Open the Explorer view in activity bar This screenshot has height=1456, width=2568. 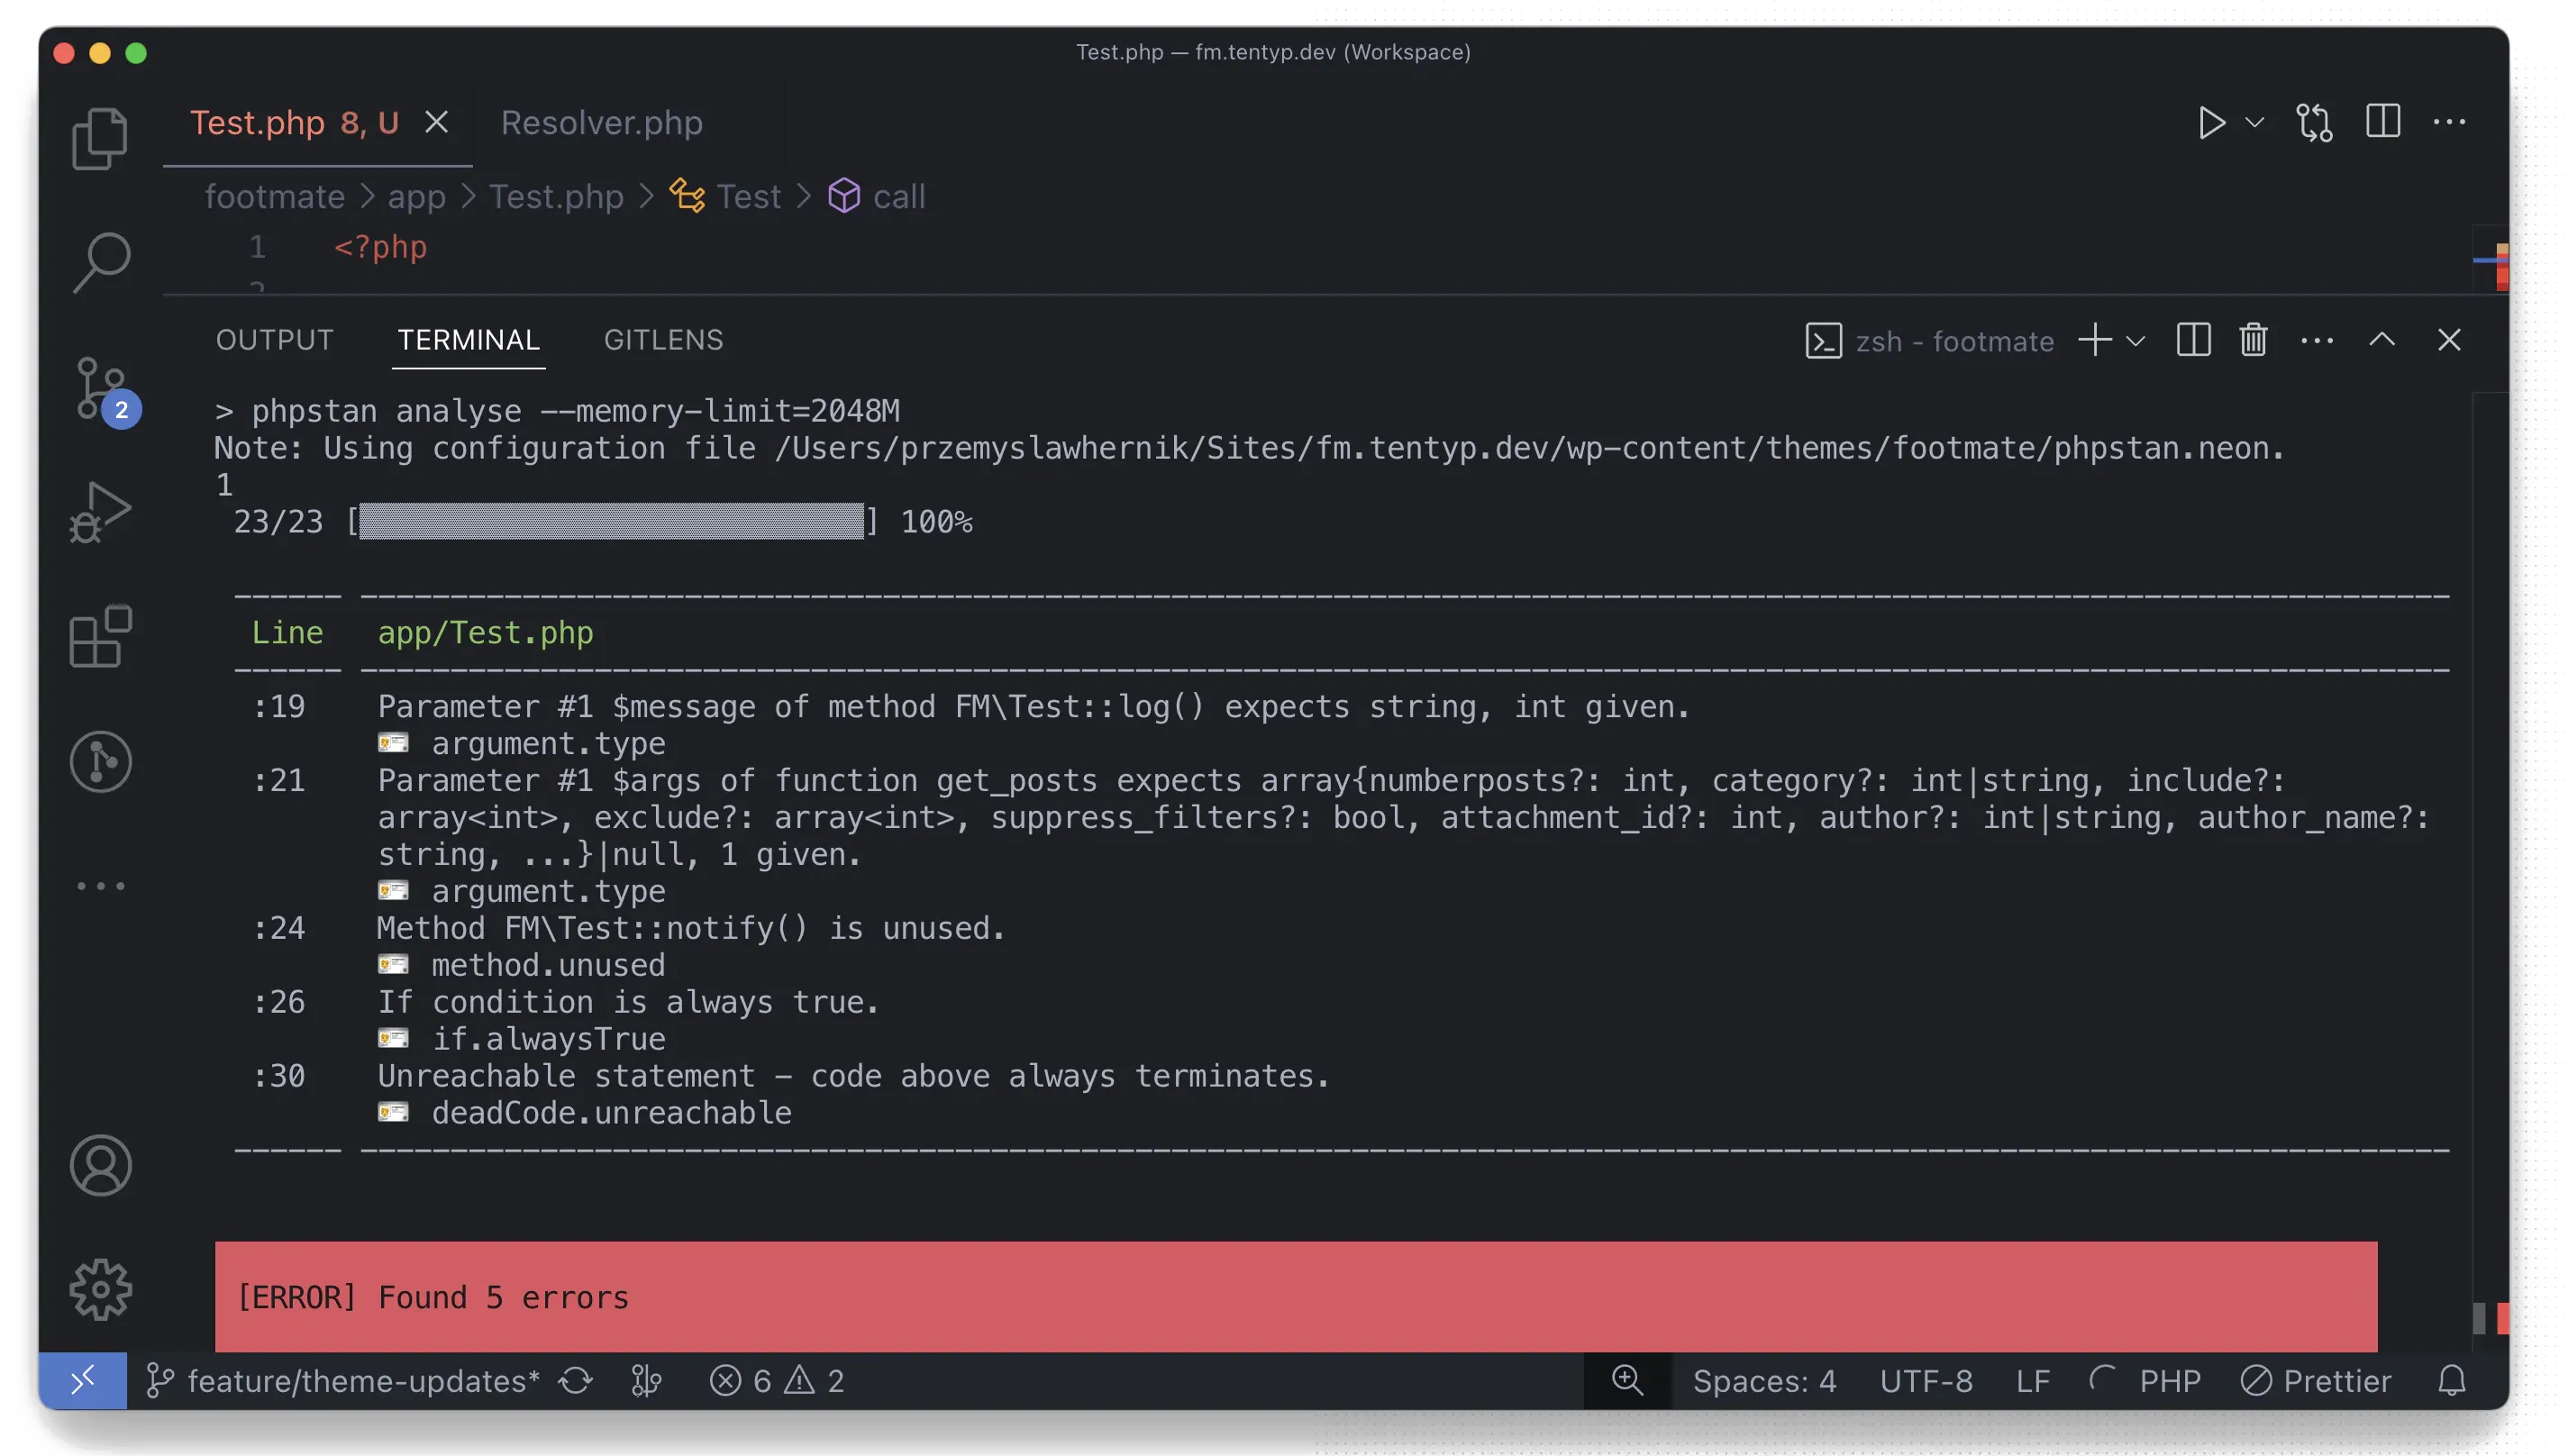tap(100, 138)
